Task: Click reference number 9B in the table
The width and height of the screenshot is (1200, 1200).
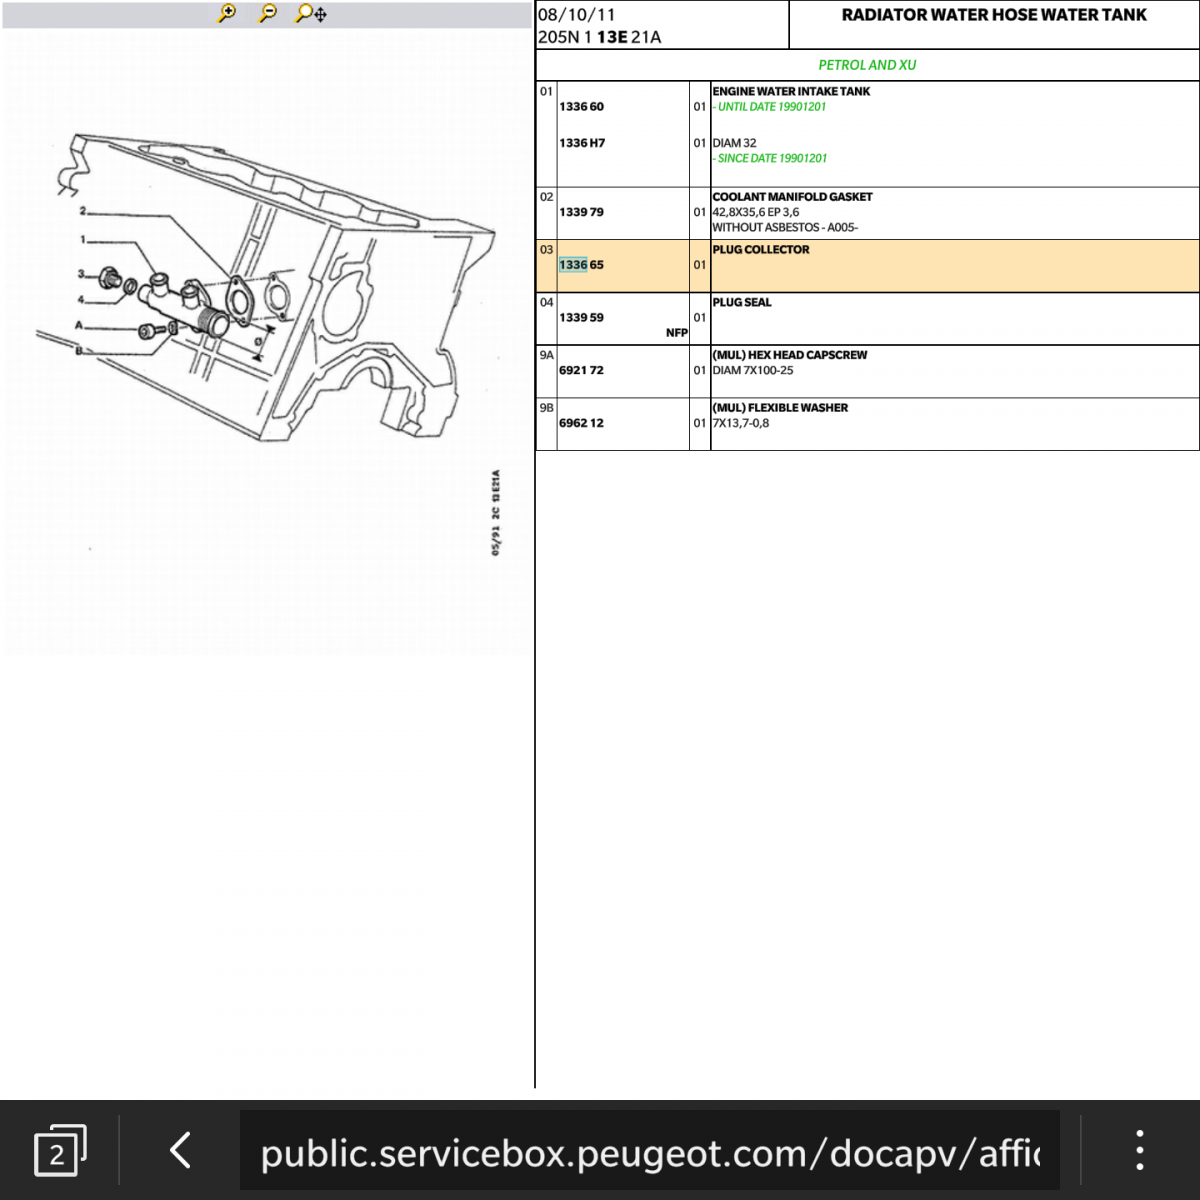Action: (546, 408)
